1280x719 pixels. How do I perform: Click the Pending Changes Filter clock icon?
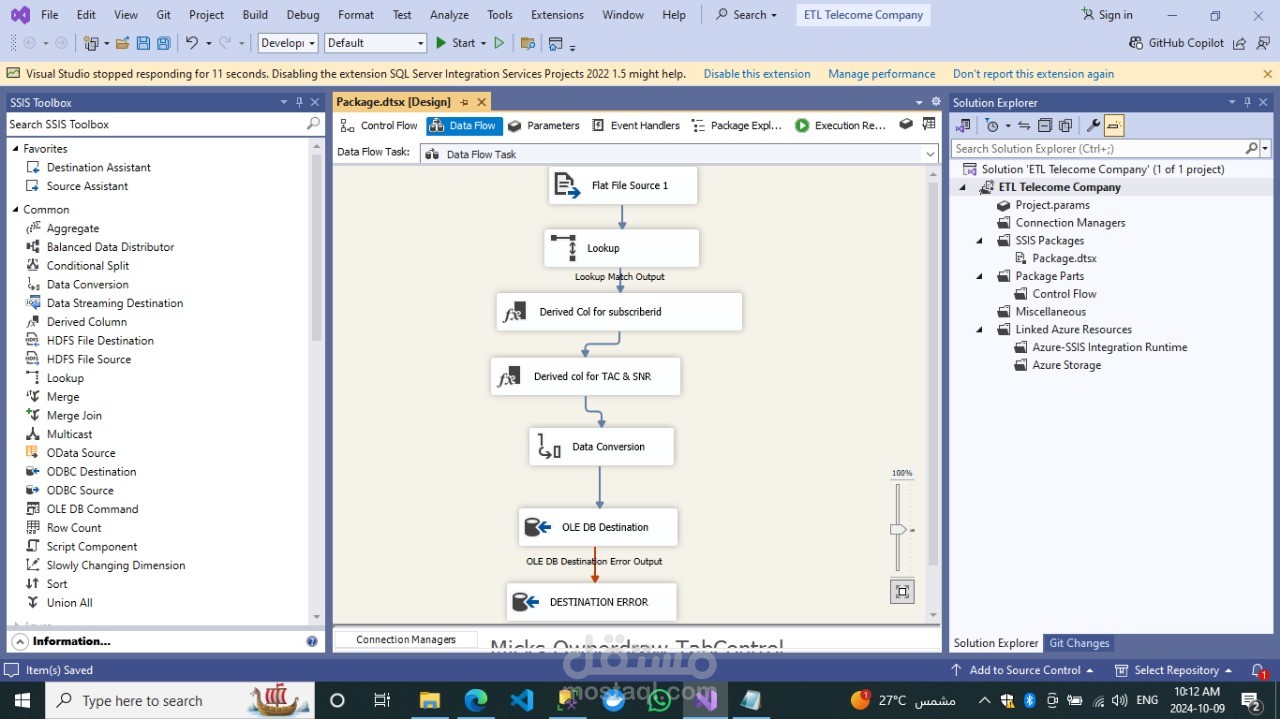tap(992, 125)
